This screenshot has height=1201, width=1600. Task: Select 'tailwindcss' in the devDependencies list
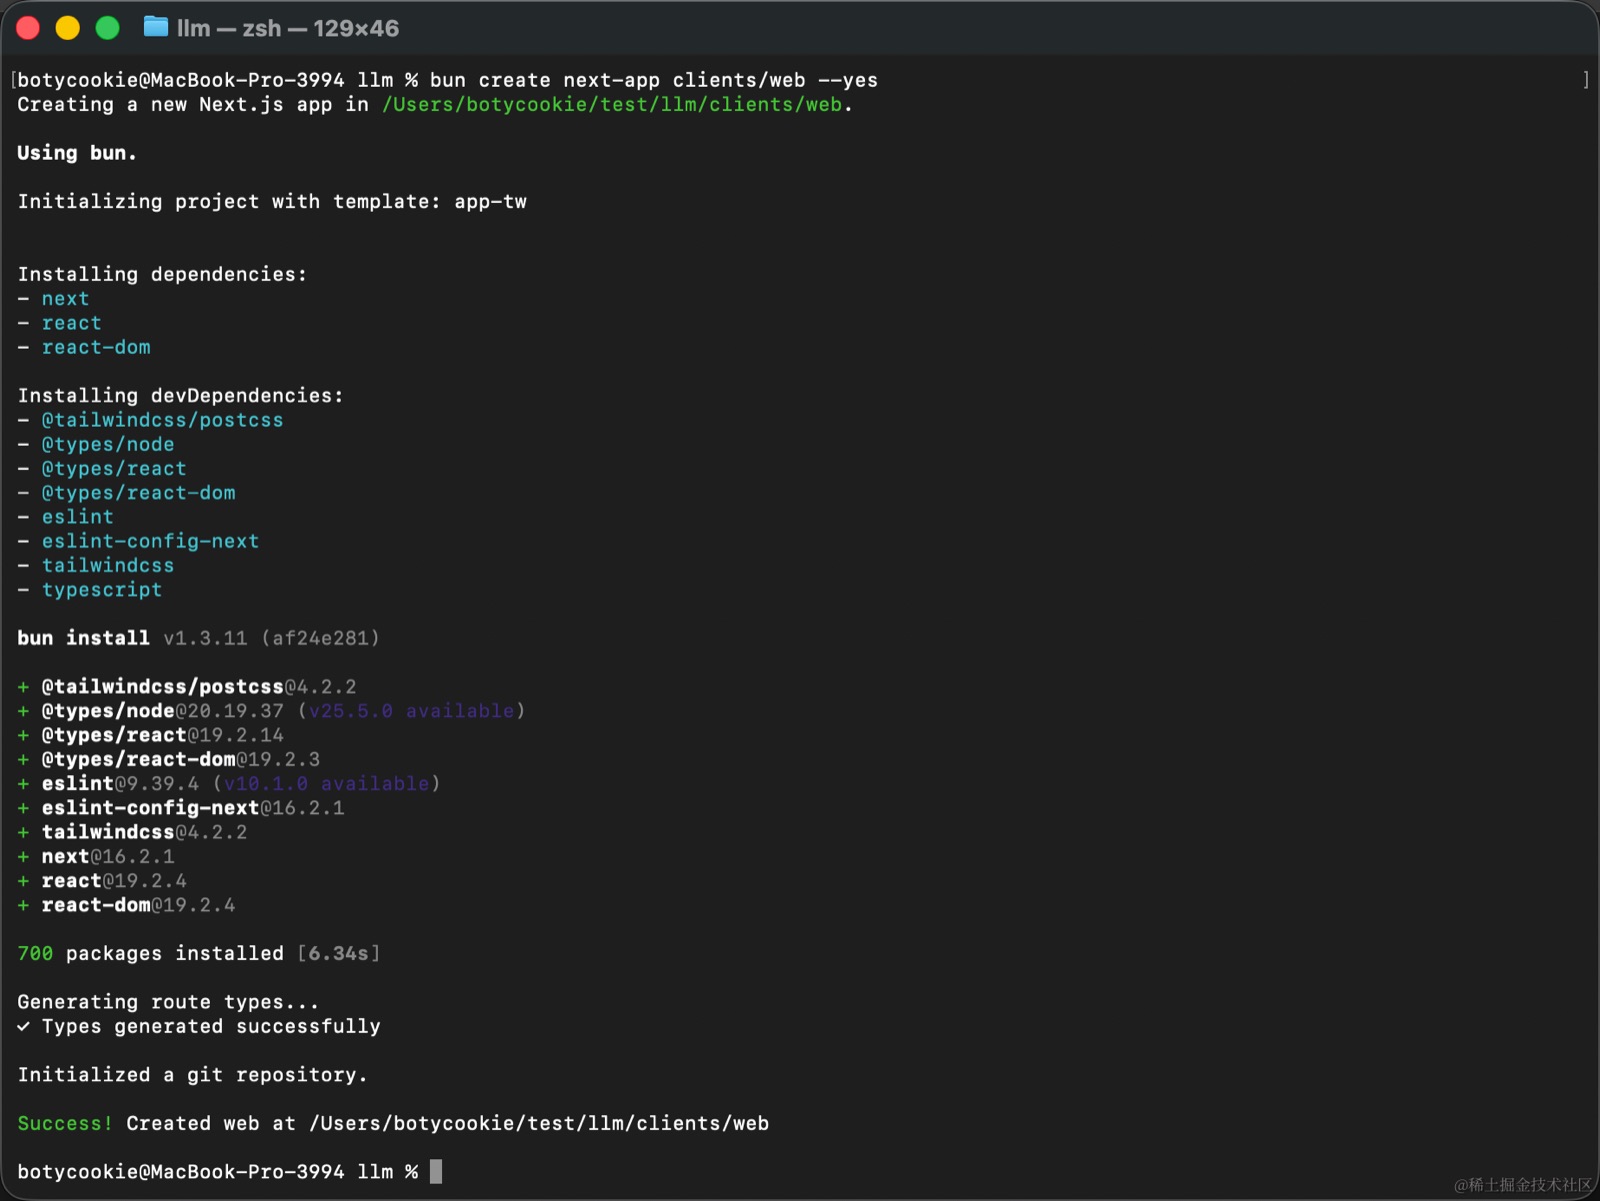108,565
